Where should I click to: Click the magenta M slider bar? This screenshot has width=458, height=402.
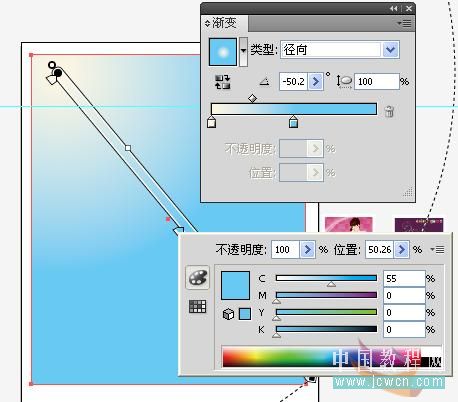(x=326, y=295)
